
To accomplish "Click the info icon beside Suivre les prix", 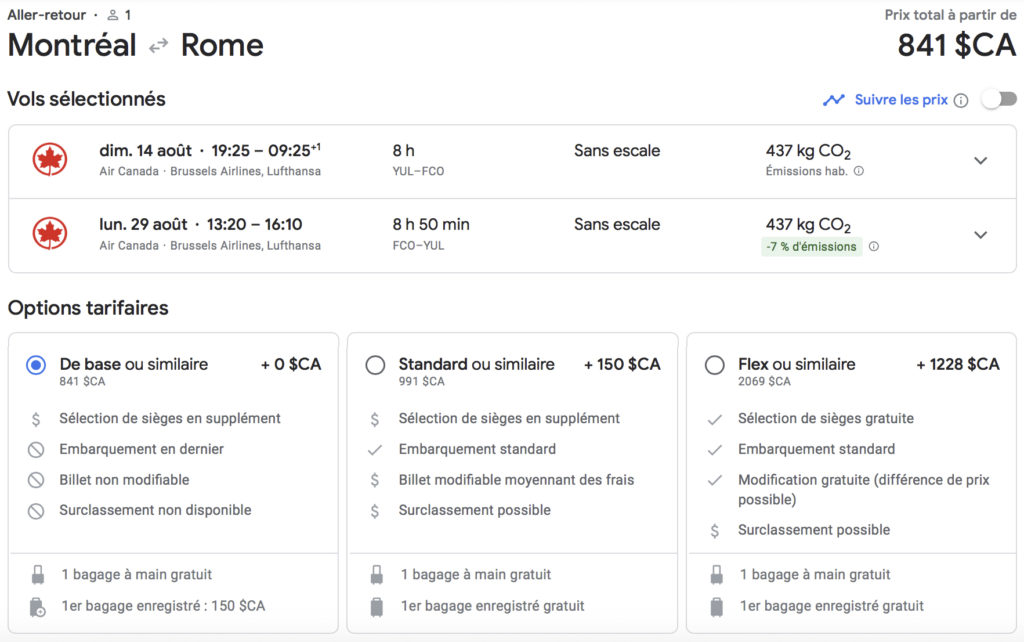I will 961,100.
